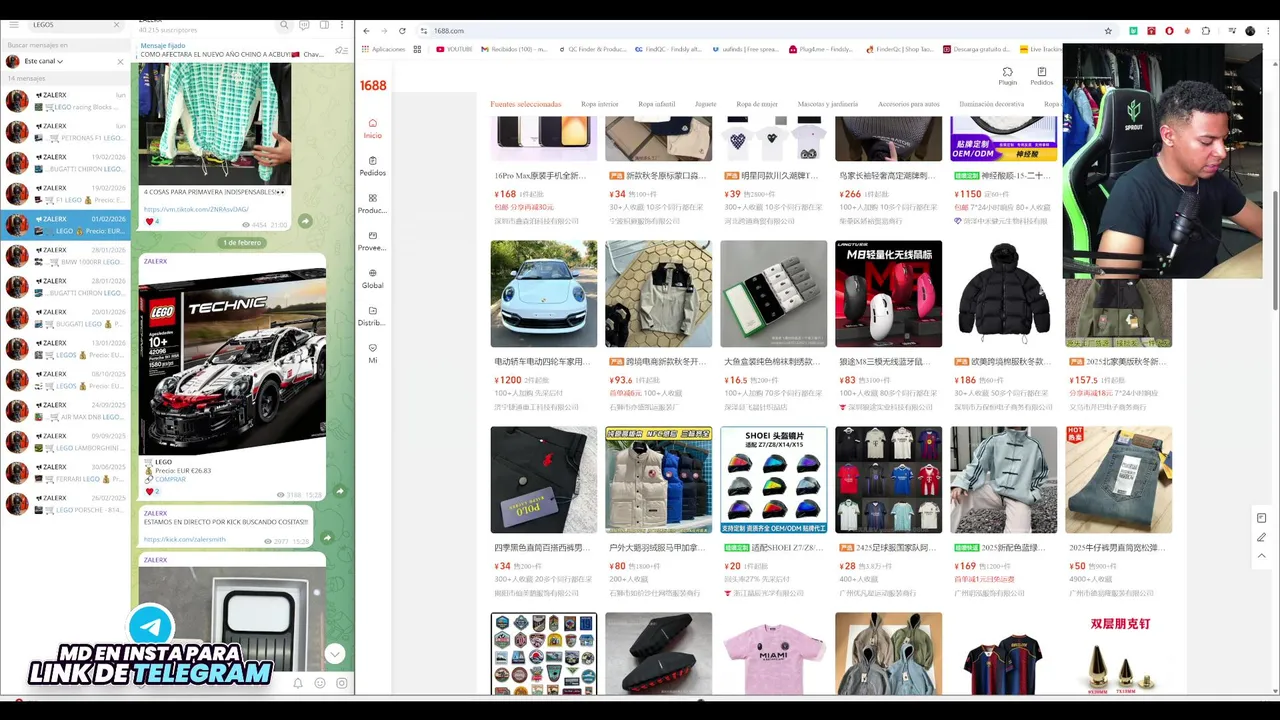Open the channel three-dot options menu
The height and width of the screenshot is (720, 1280).
[x=342, y=25]
